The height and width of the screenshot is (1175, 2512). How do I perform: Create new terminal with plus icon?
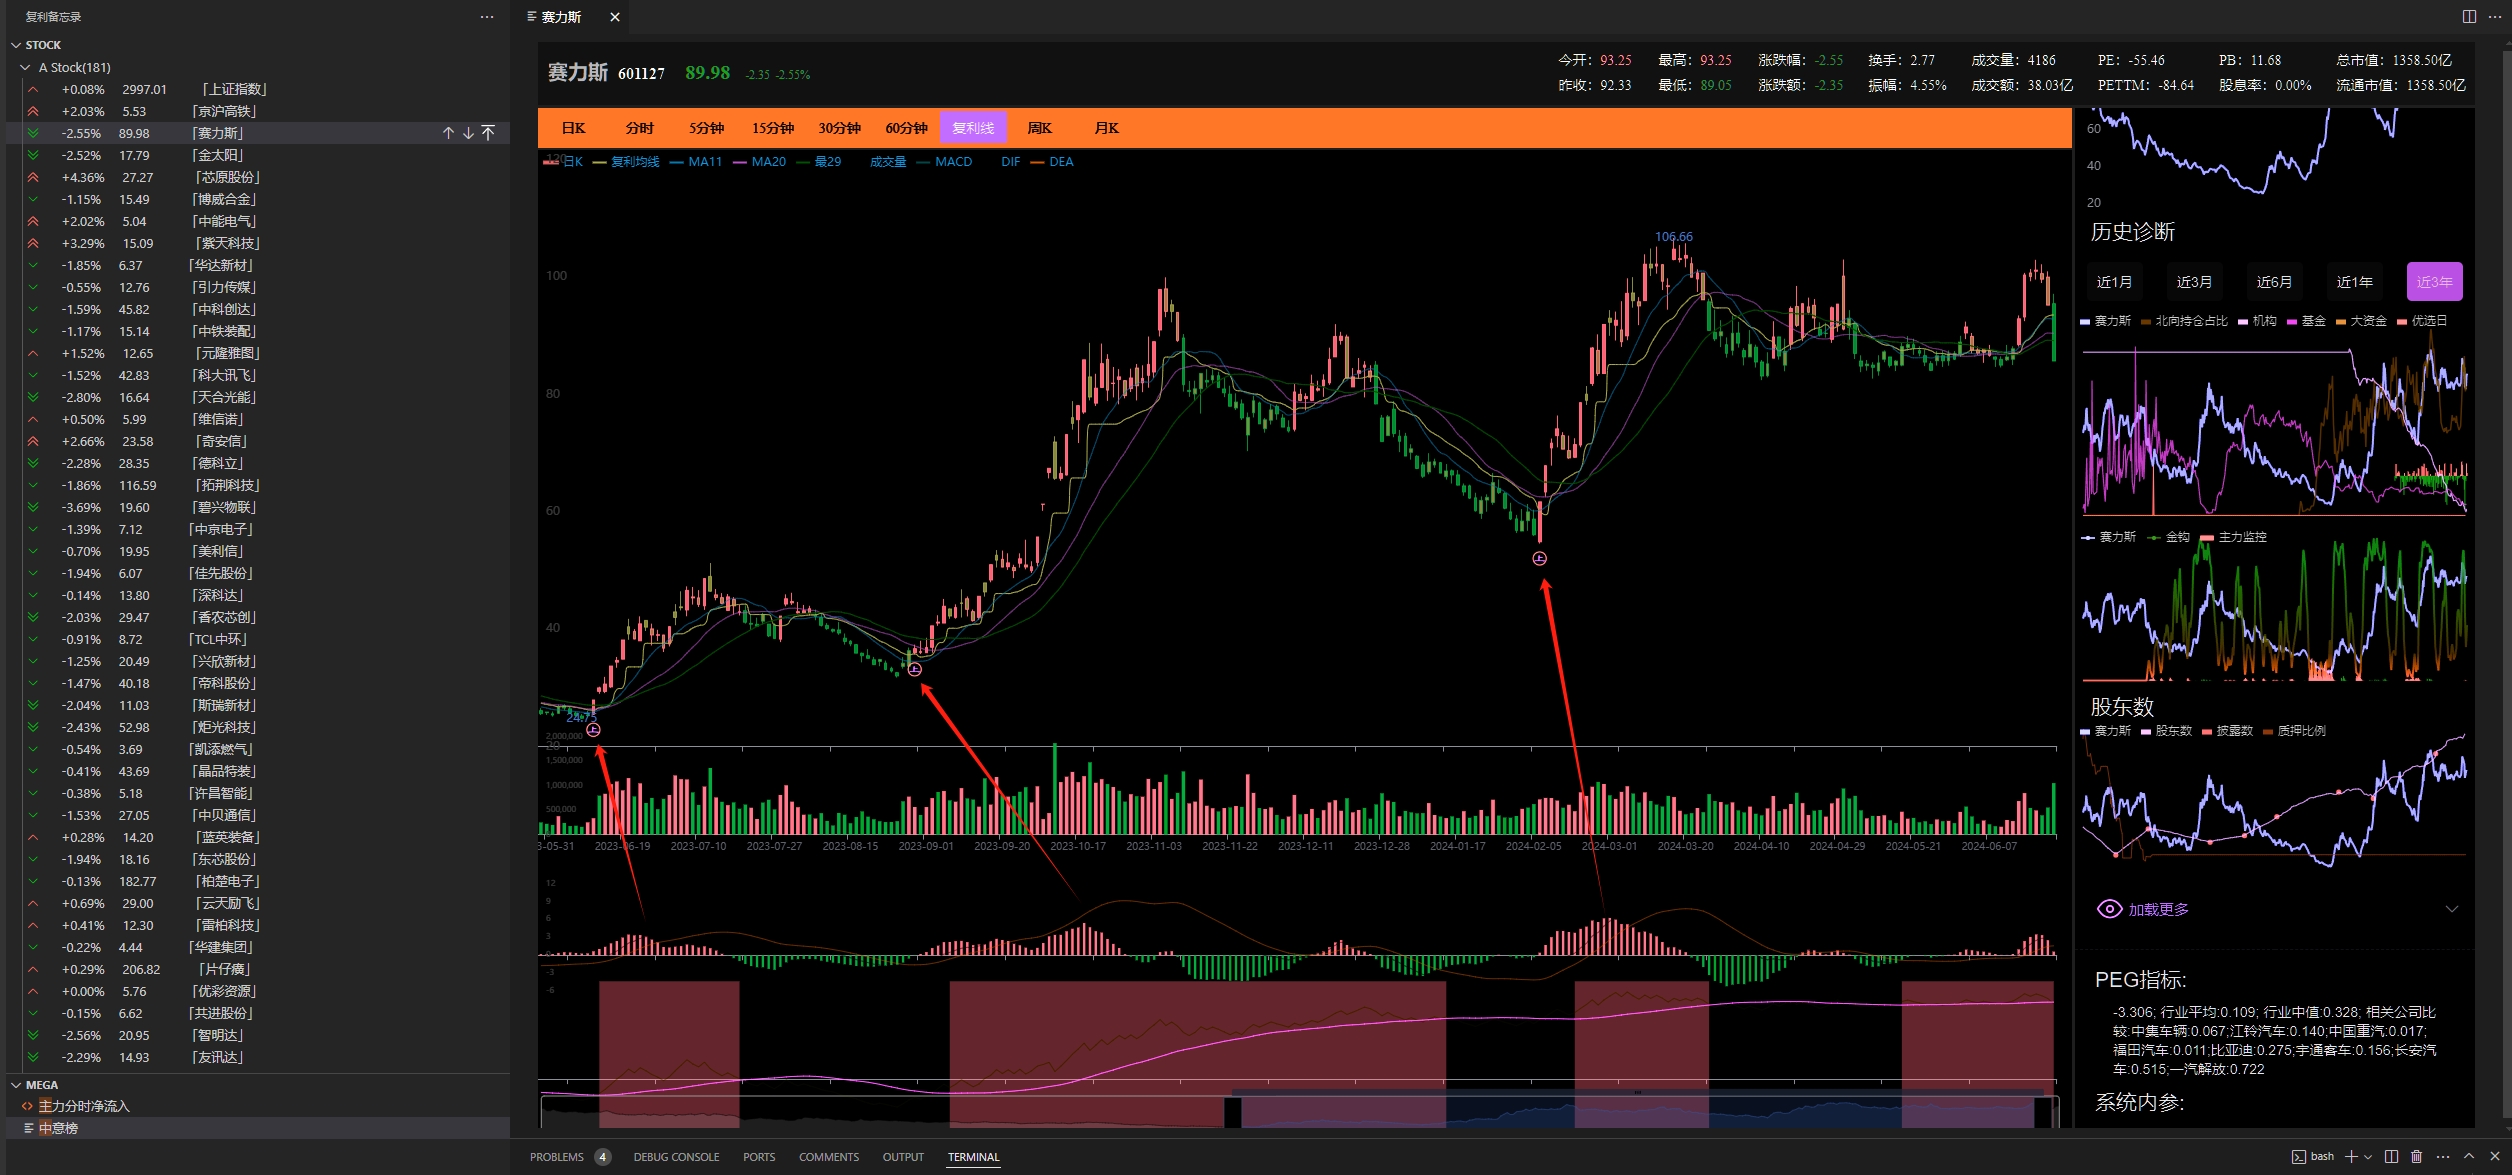click(2351, 1156)
